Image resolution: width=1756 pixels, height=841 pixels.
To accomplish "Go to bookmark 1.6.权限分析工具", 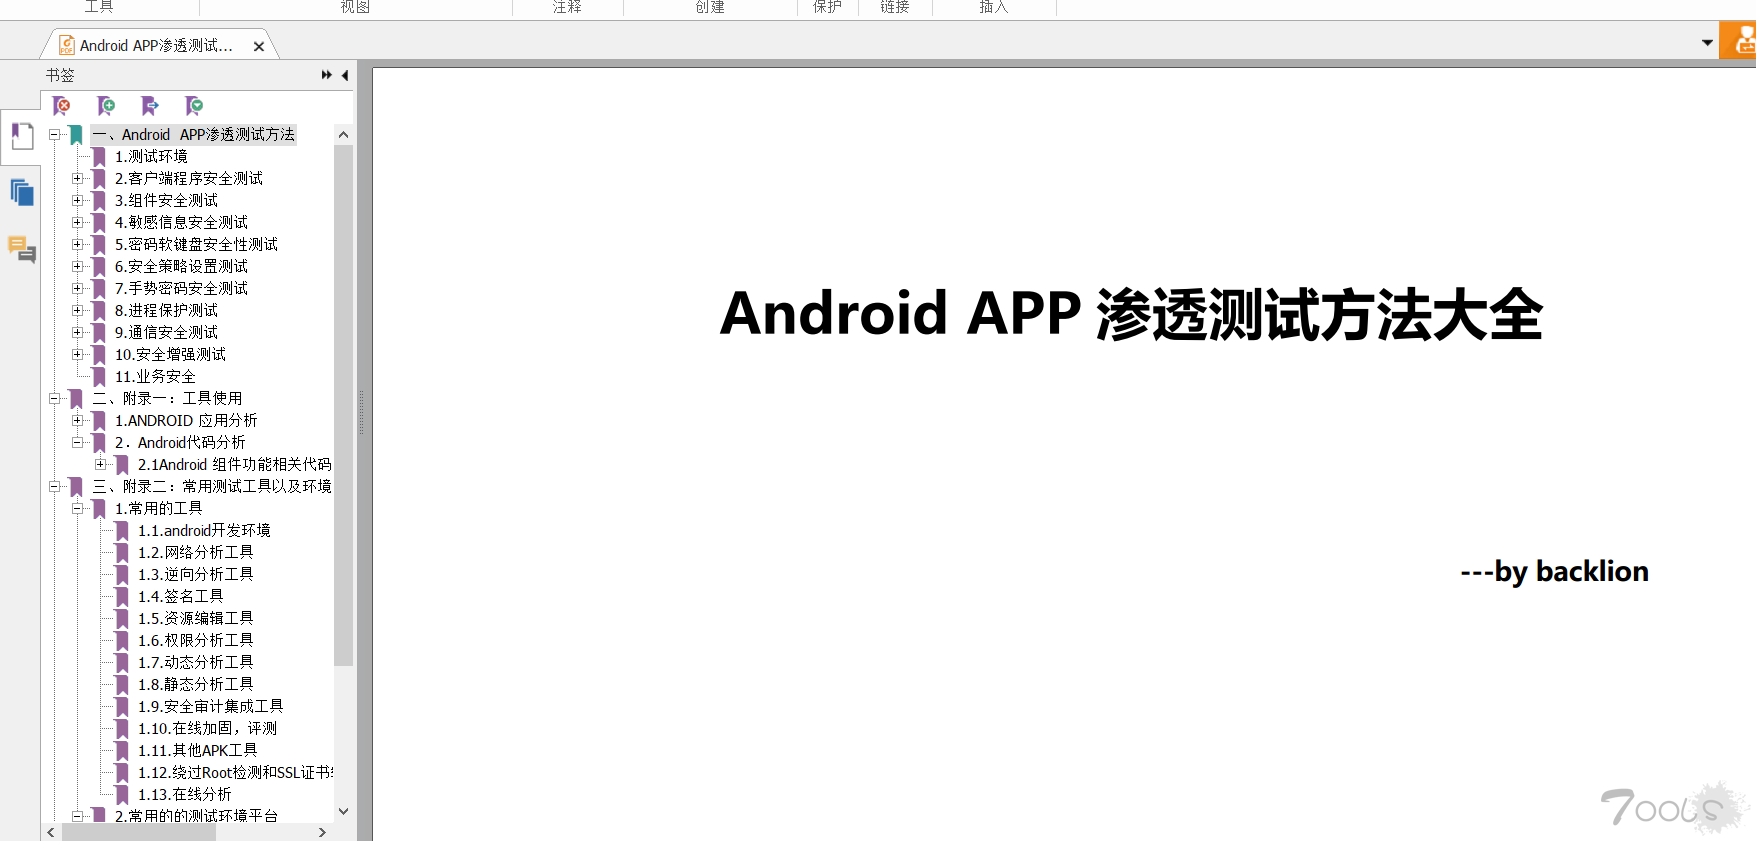I will click(196, 640).
